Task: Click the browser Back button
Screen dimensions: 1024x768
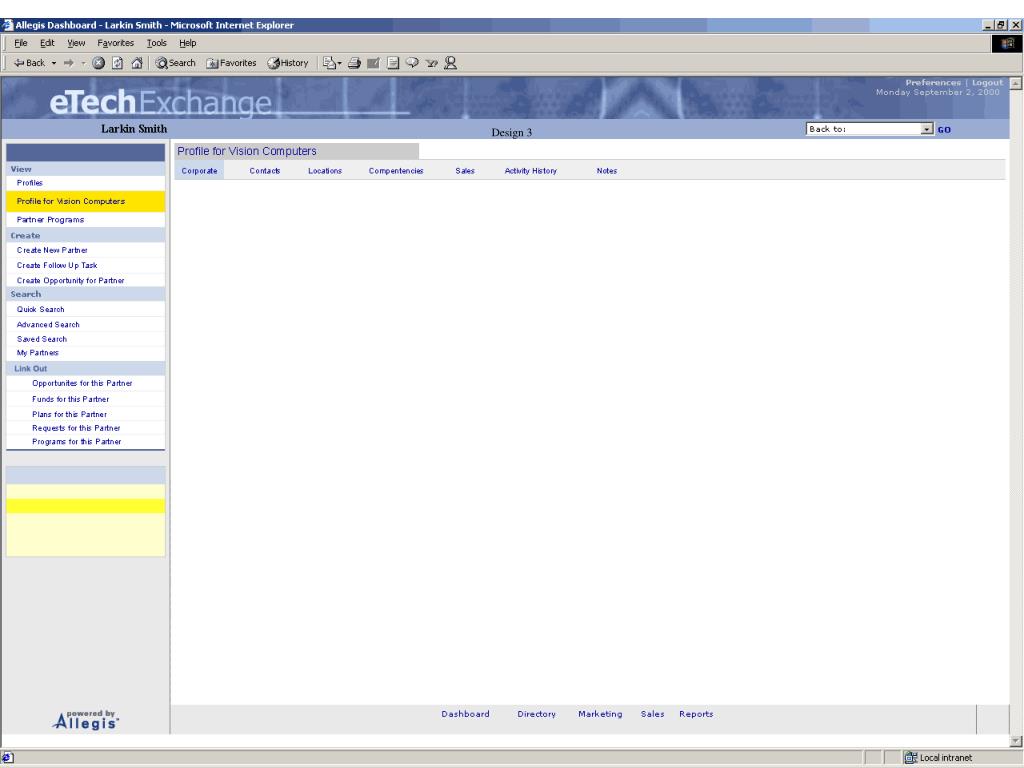Action: click(x=29, y=63)
